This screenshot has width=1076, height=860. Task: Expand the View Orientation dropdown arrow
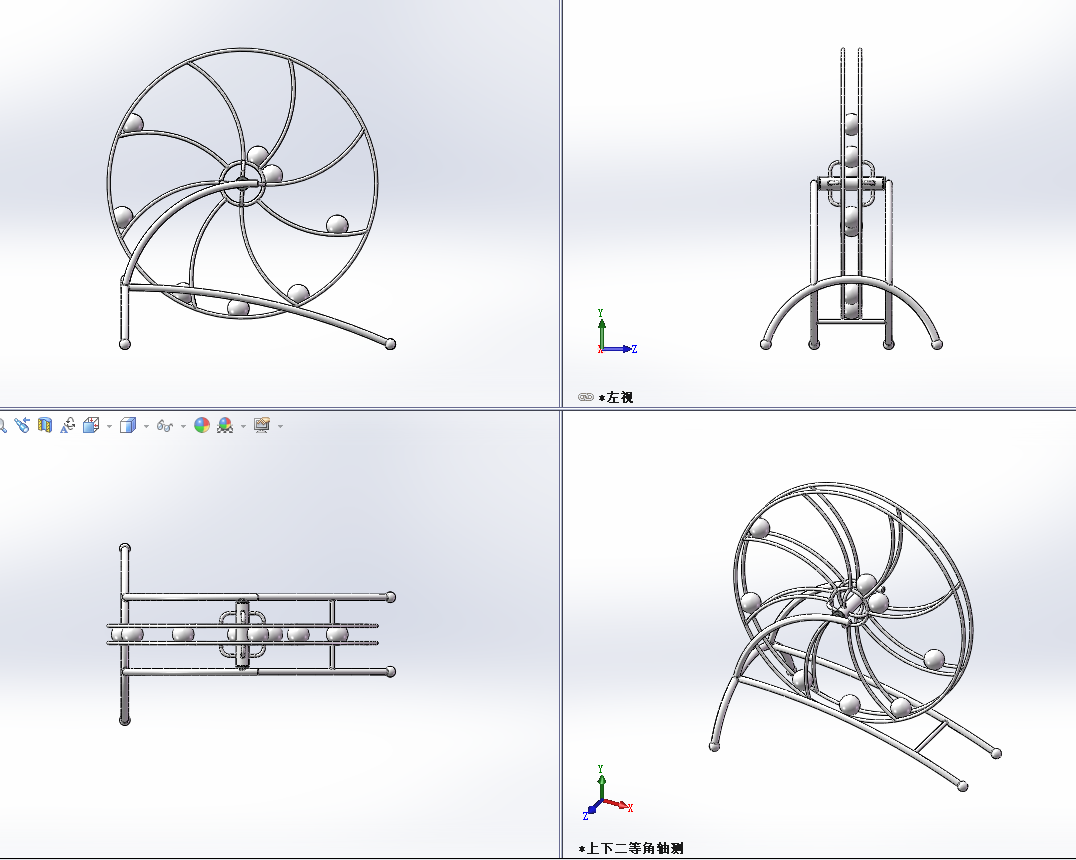[110, 426]
